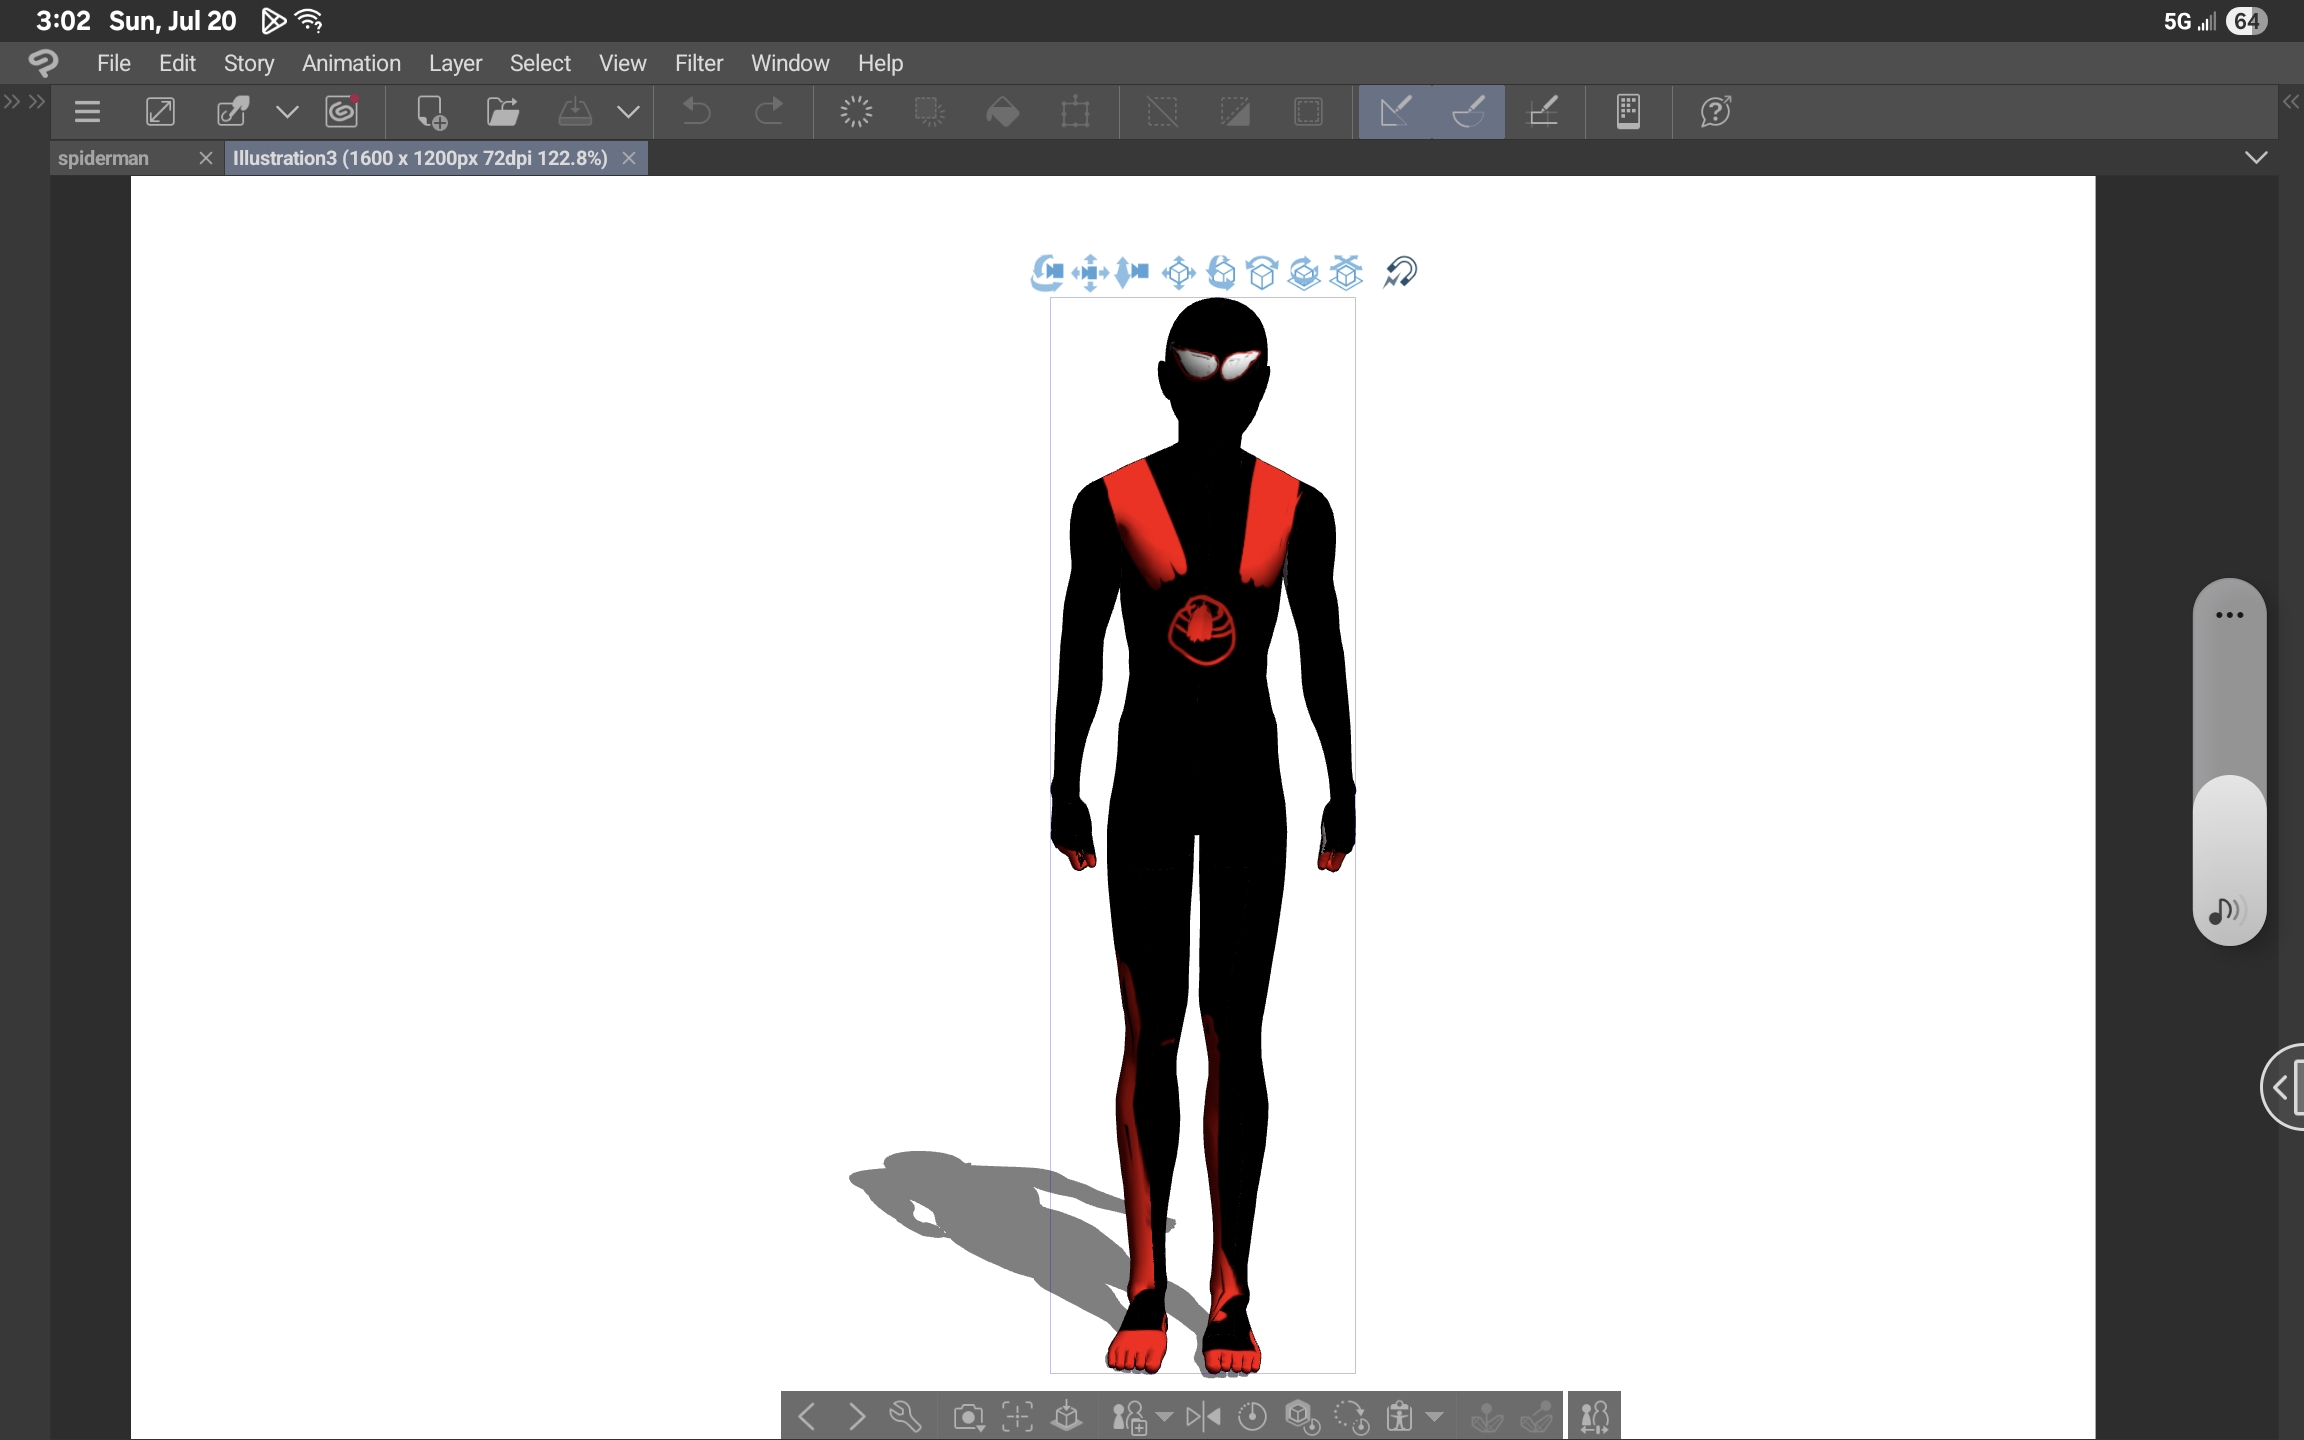Open the Clip Studio logo menu
Viewport: 2304px width, 1440px height.
(x=43, y=63)
